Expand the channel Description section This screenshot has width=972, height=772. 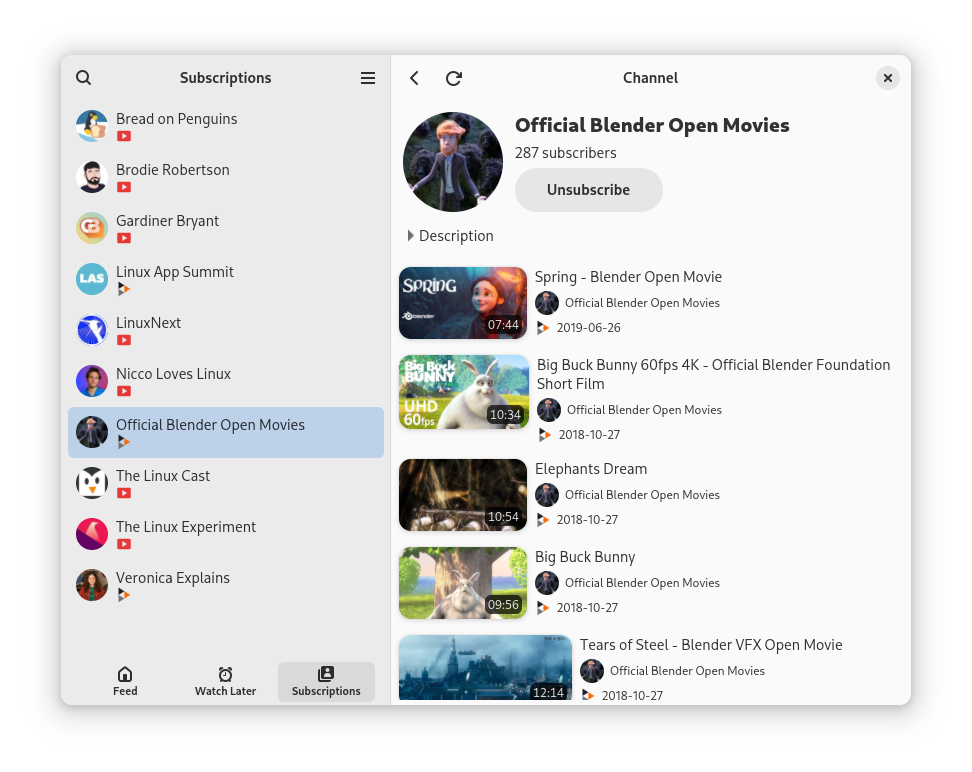pos(451,236)
